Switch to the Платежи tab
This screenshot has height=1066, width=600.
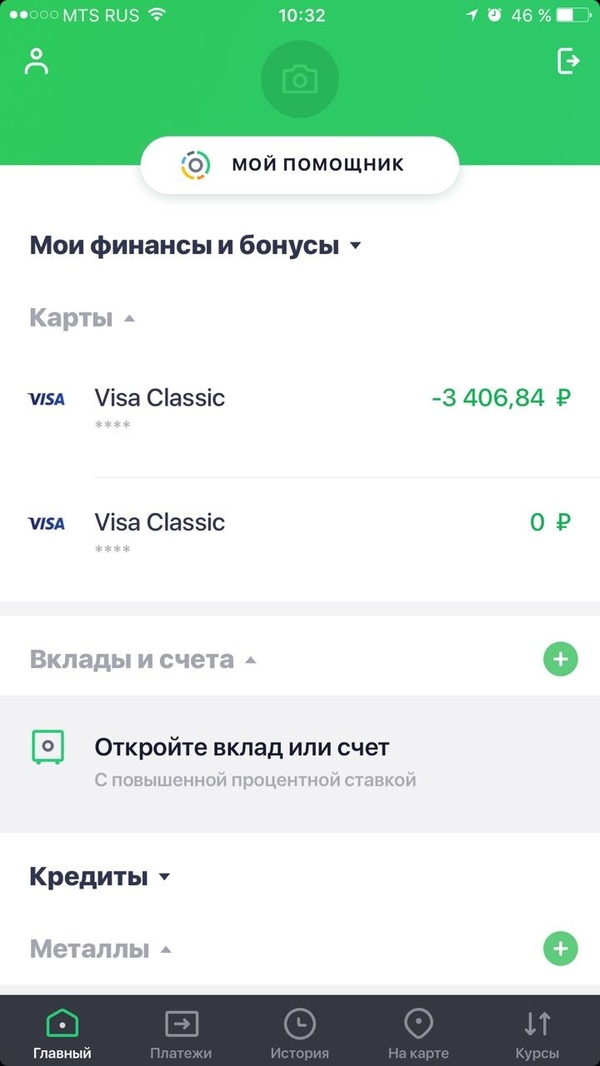[x=181, y=1033]
